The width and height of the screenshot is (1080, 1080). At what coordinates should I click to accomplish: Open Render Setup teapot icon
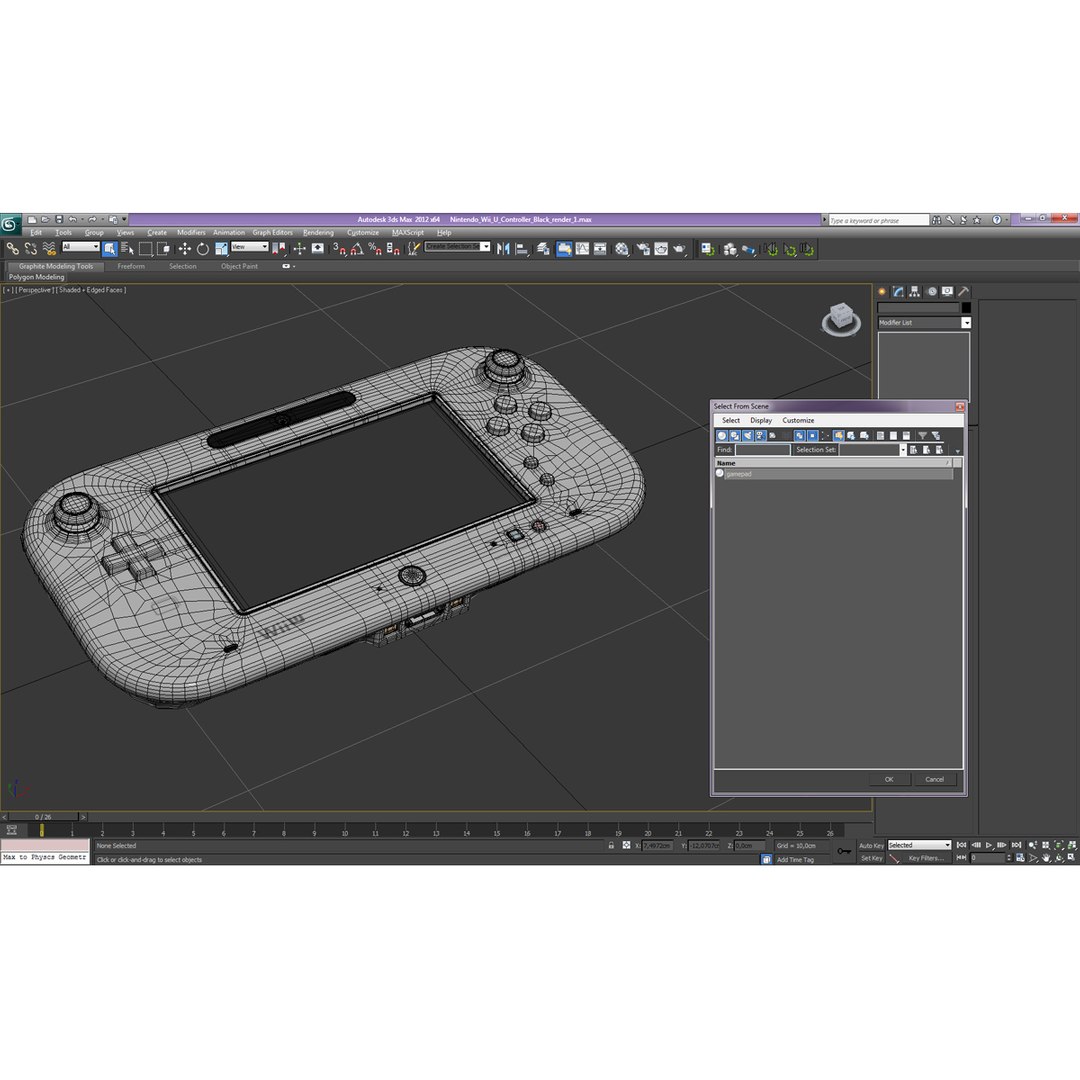coord(643,249)
